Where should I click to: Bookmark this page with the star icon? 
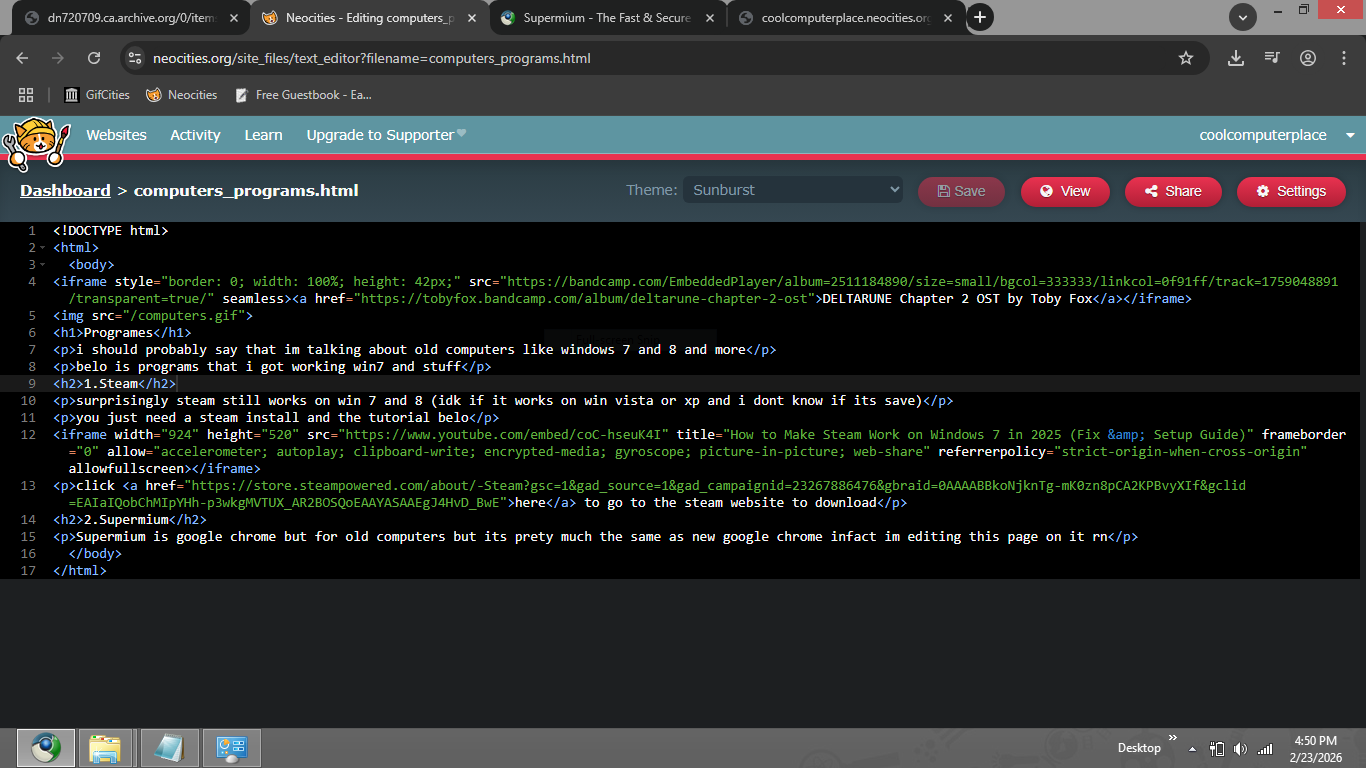pyautogui.click(x=1186, y=58)
